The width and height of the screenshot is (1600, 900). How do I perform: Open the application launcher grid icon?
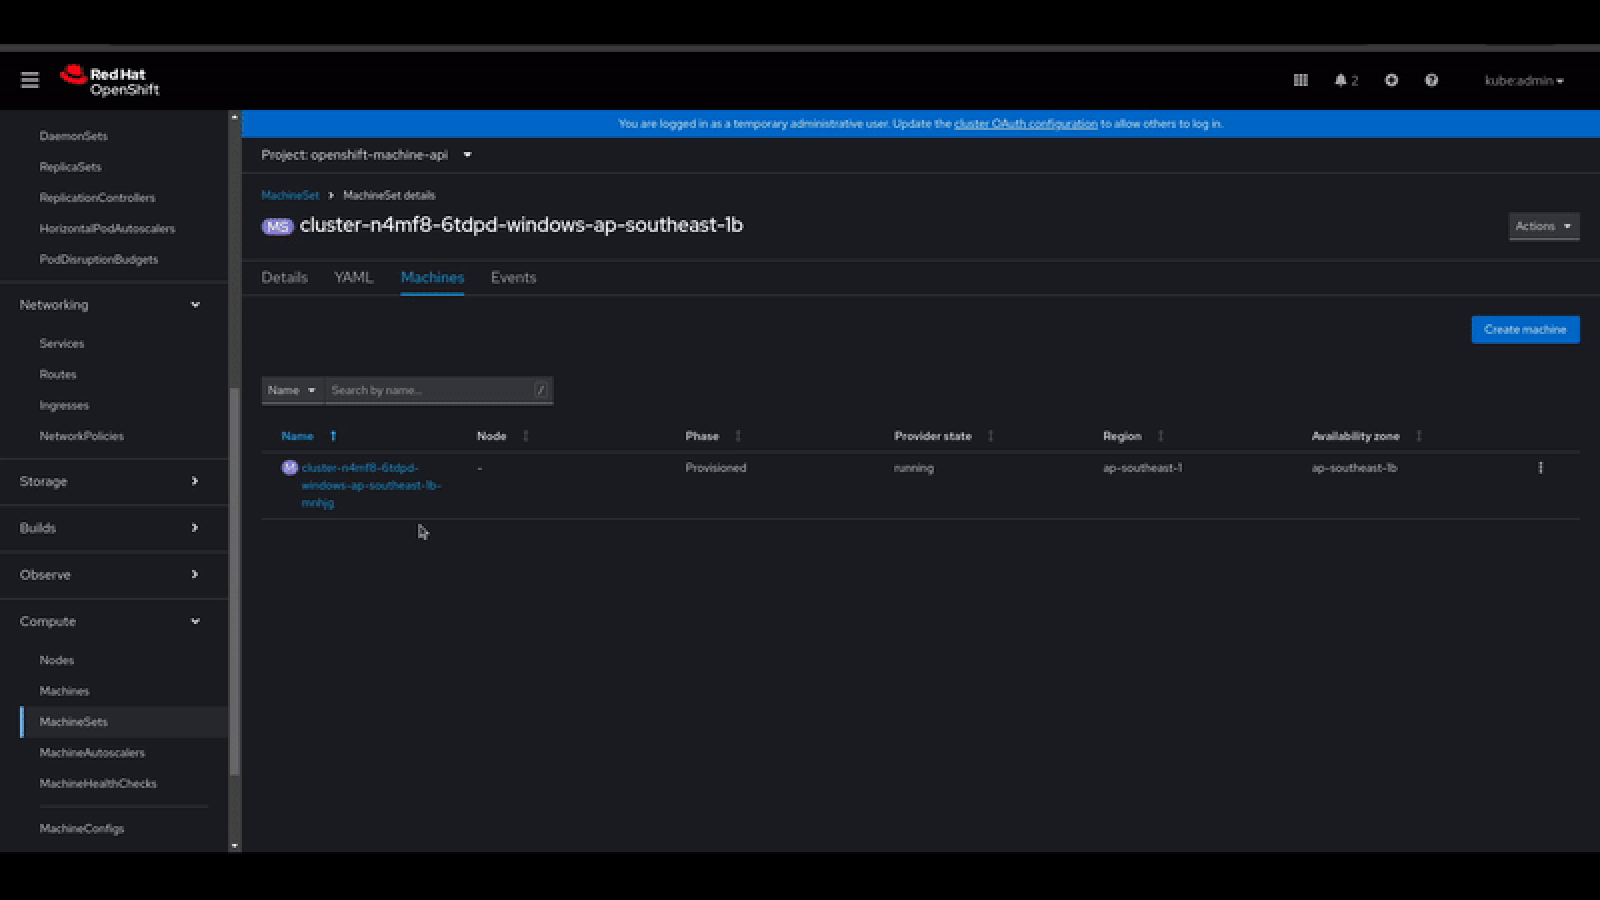pos(1300,80)
